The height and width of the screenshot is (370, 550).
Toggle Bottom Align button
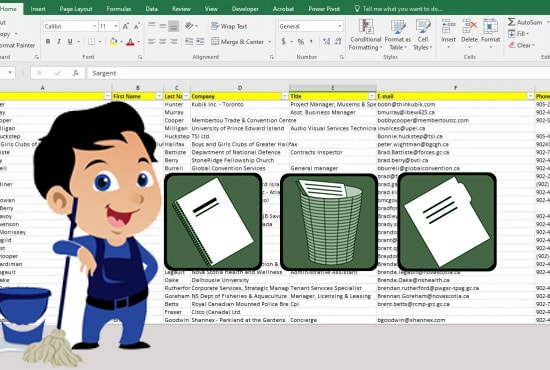[174, 26]
